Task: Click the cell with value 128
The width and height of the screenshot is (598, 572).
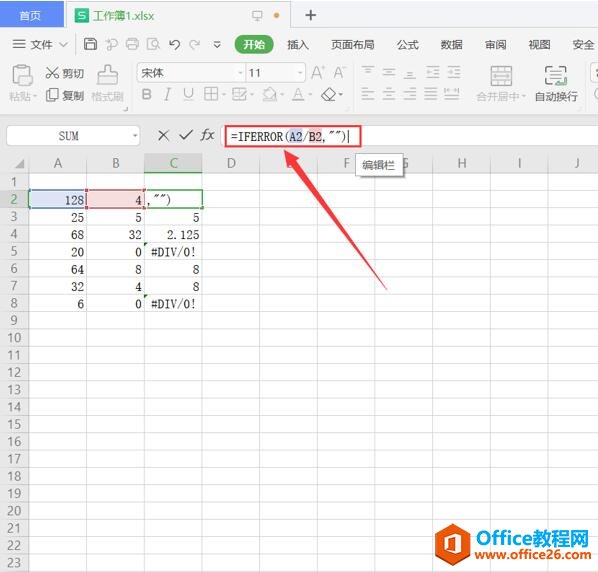Action: (x=58, y=199)
